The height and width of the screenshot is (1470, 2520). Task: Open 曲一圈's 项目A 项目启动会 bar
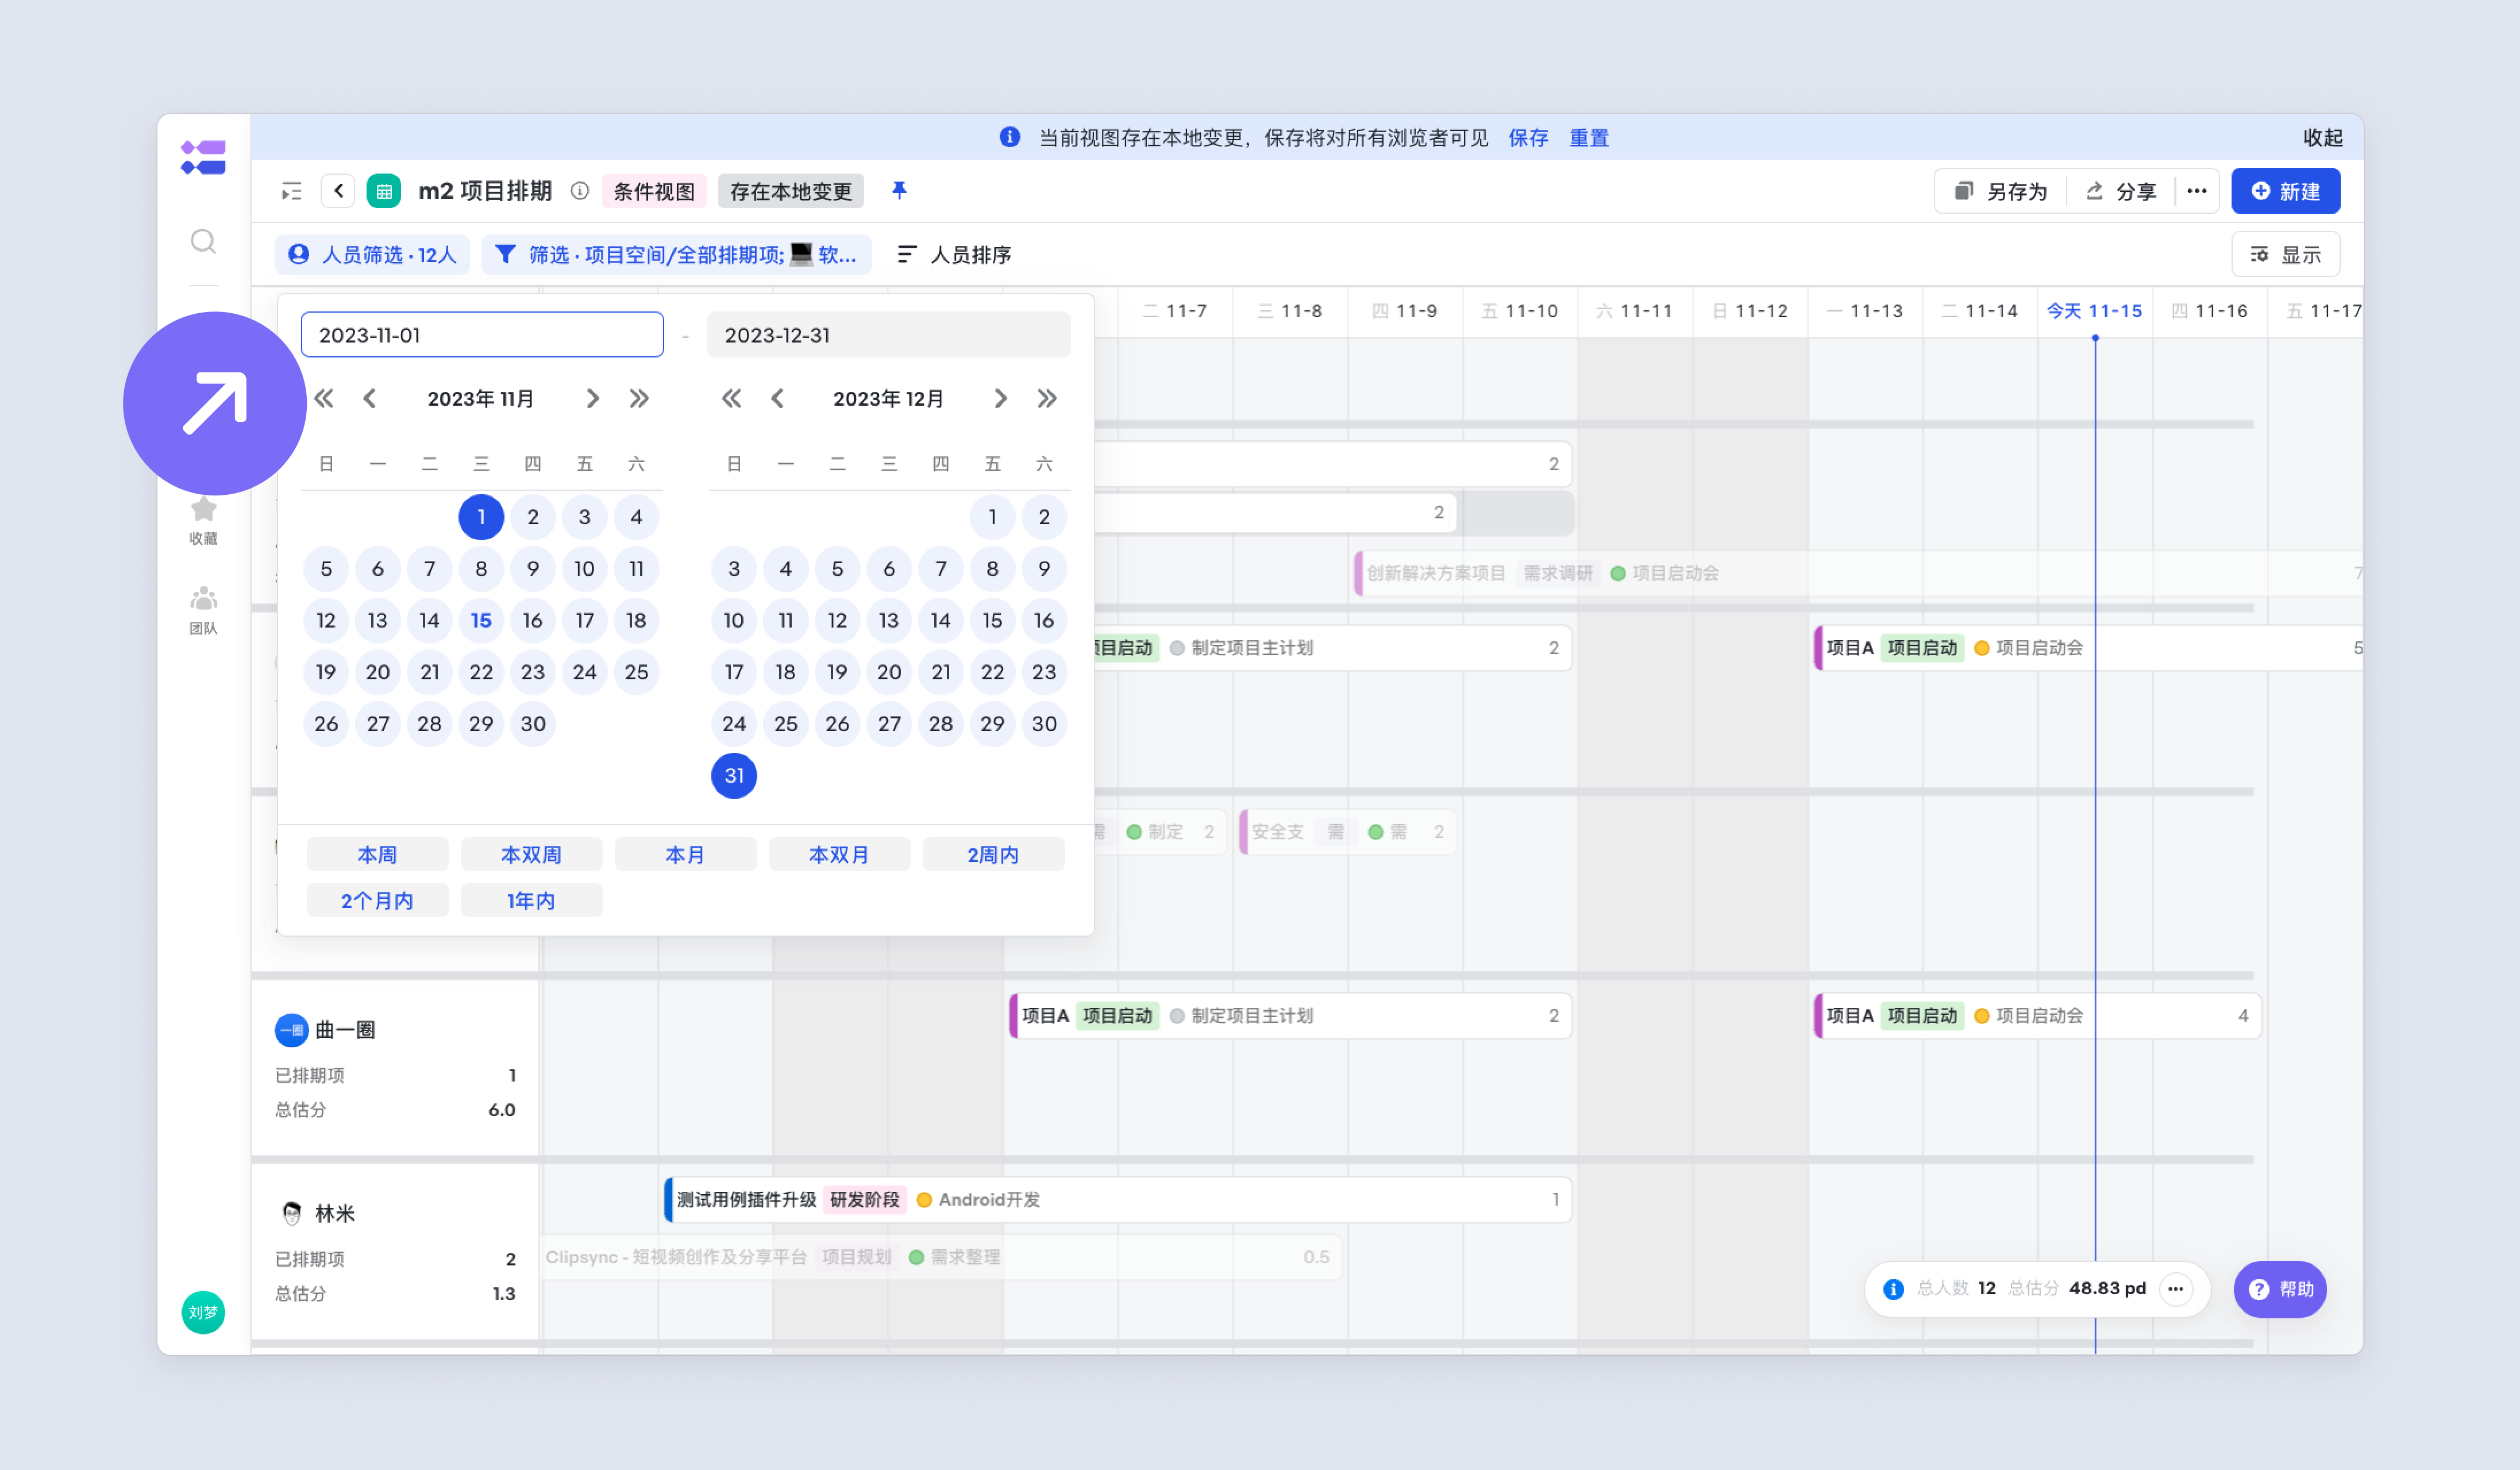2037,1015
